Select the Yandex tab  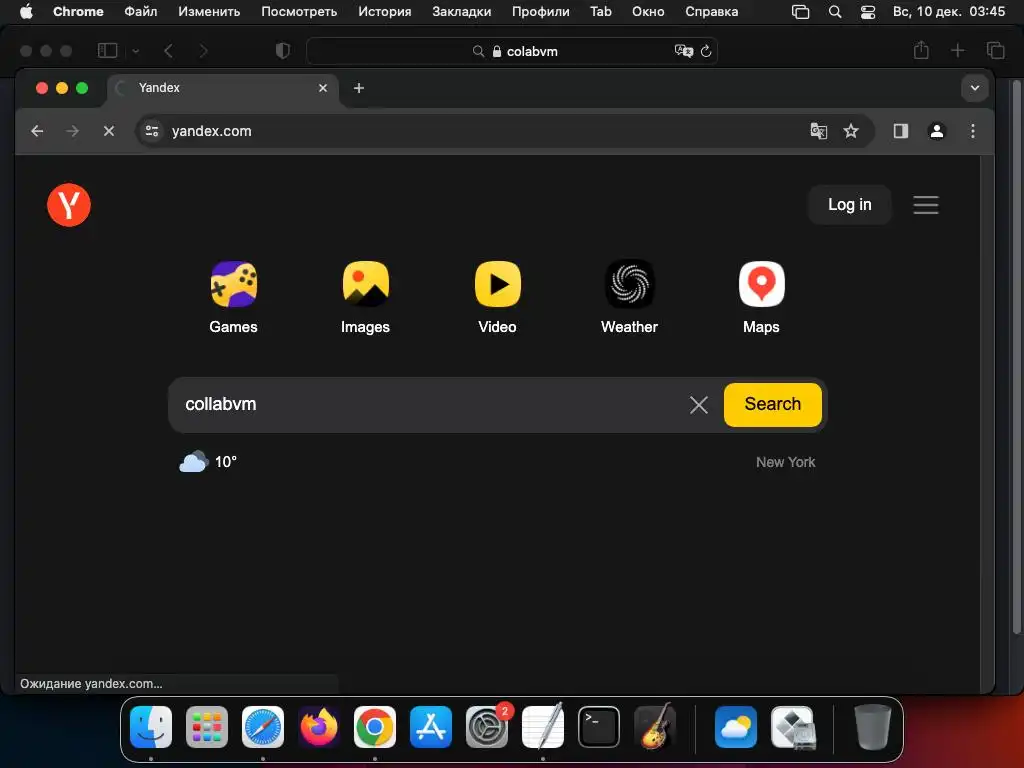click(x=223, y=88)
